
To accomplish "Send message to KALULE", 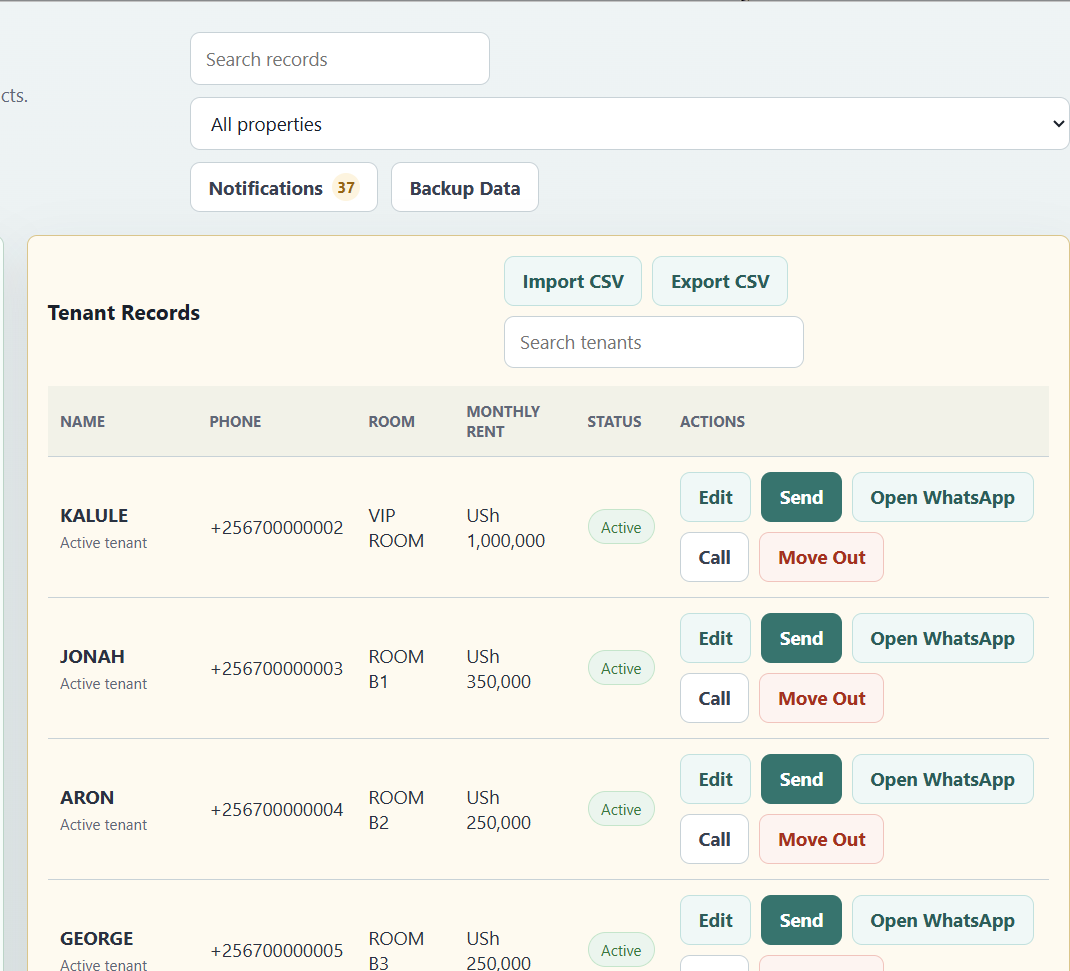I will coord(801,497).
